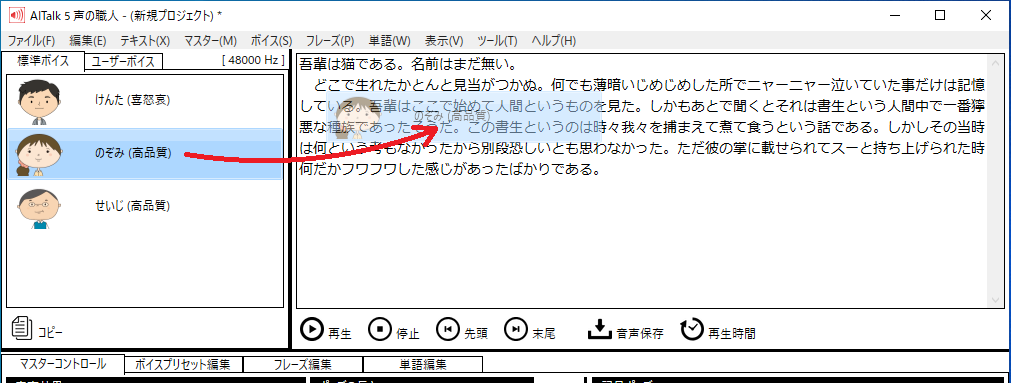The width and height of the screenshot is (1011, 383).
Task: Click the 停止 stop button
Action: 380,329
